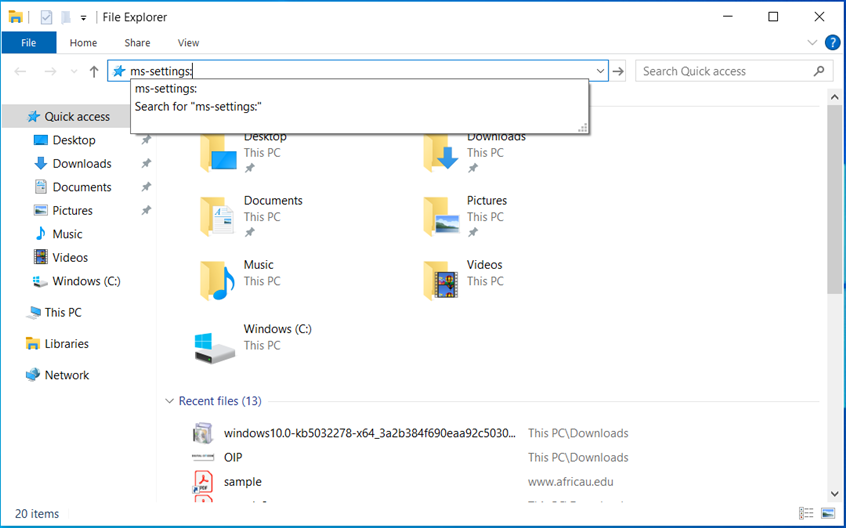This screenshot has height=528, width=846.
Task: Switch to details view icon in status bar
Action: (x=806, y=513)
